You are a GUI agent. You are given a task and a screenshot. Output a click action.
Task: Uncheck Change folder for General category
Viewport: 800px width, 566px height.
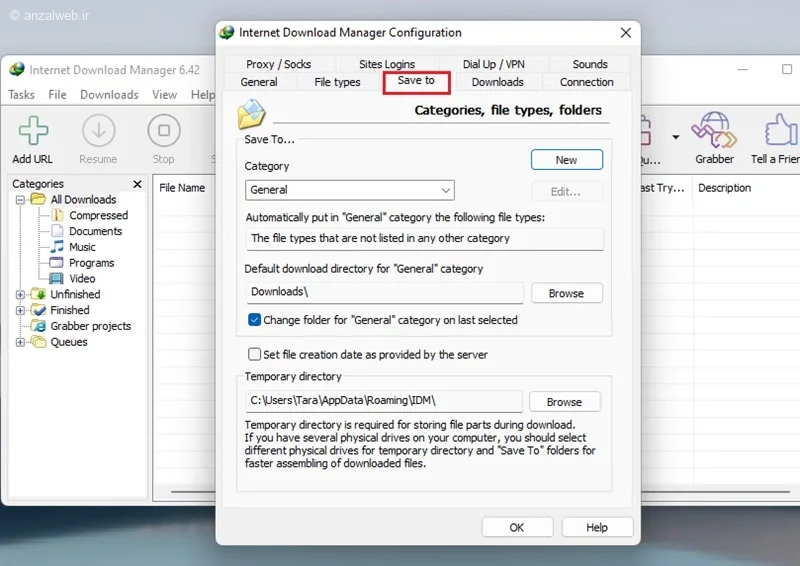pos(254,320)
